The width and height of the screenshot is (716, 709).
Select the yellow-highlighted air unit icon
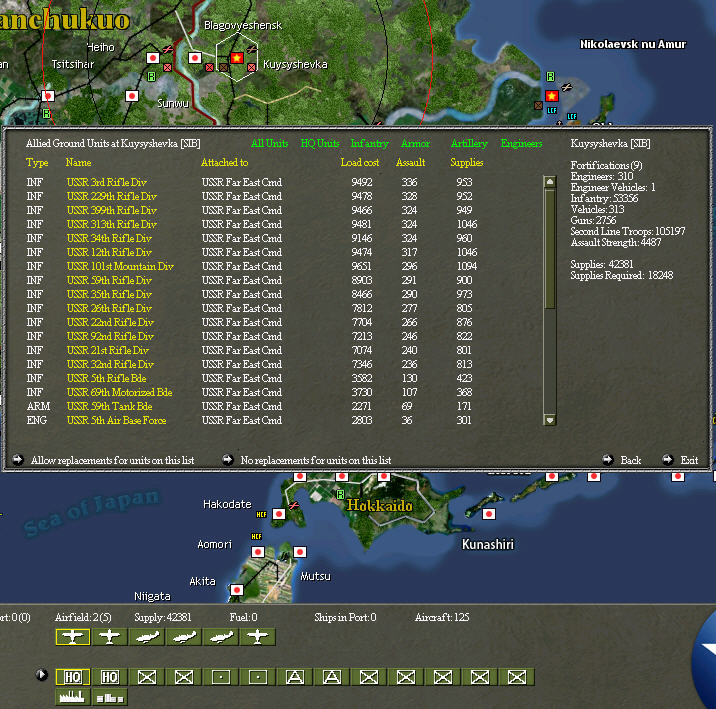coord(73,636)
